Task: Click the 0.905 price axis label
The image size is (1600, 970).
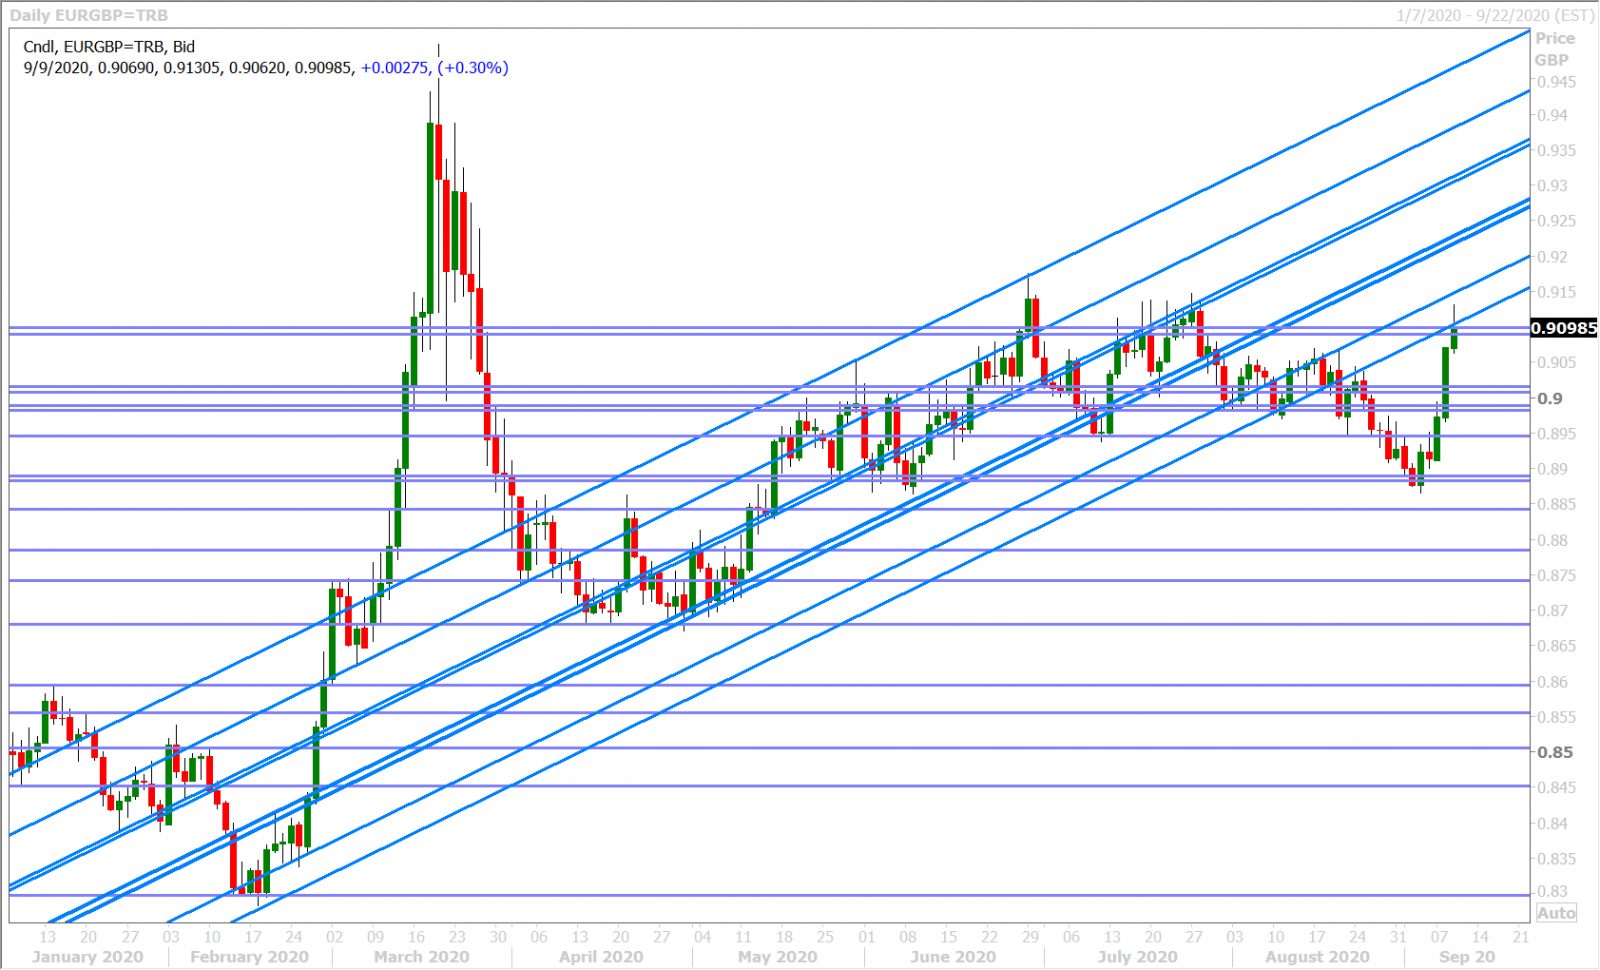Action: [x=1557, y=362]
